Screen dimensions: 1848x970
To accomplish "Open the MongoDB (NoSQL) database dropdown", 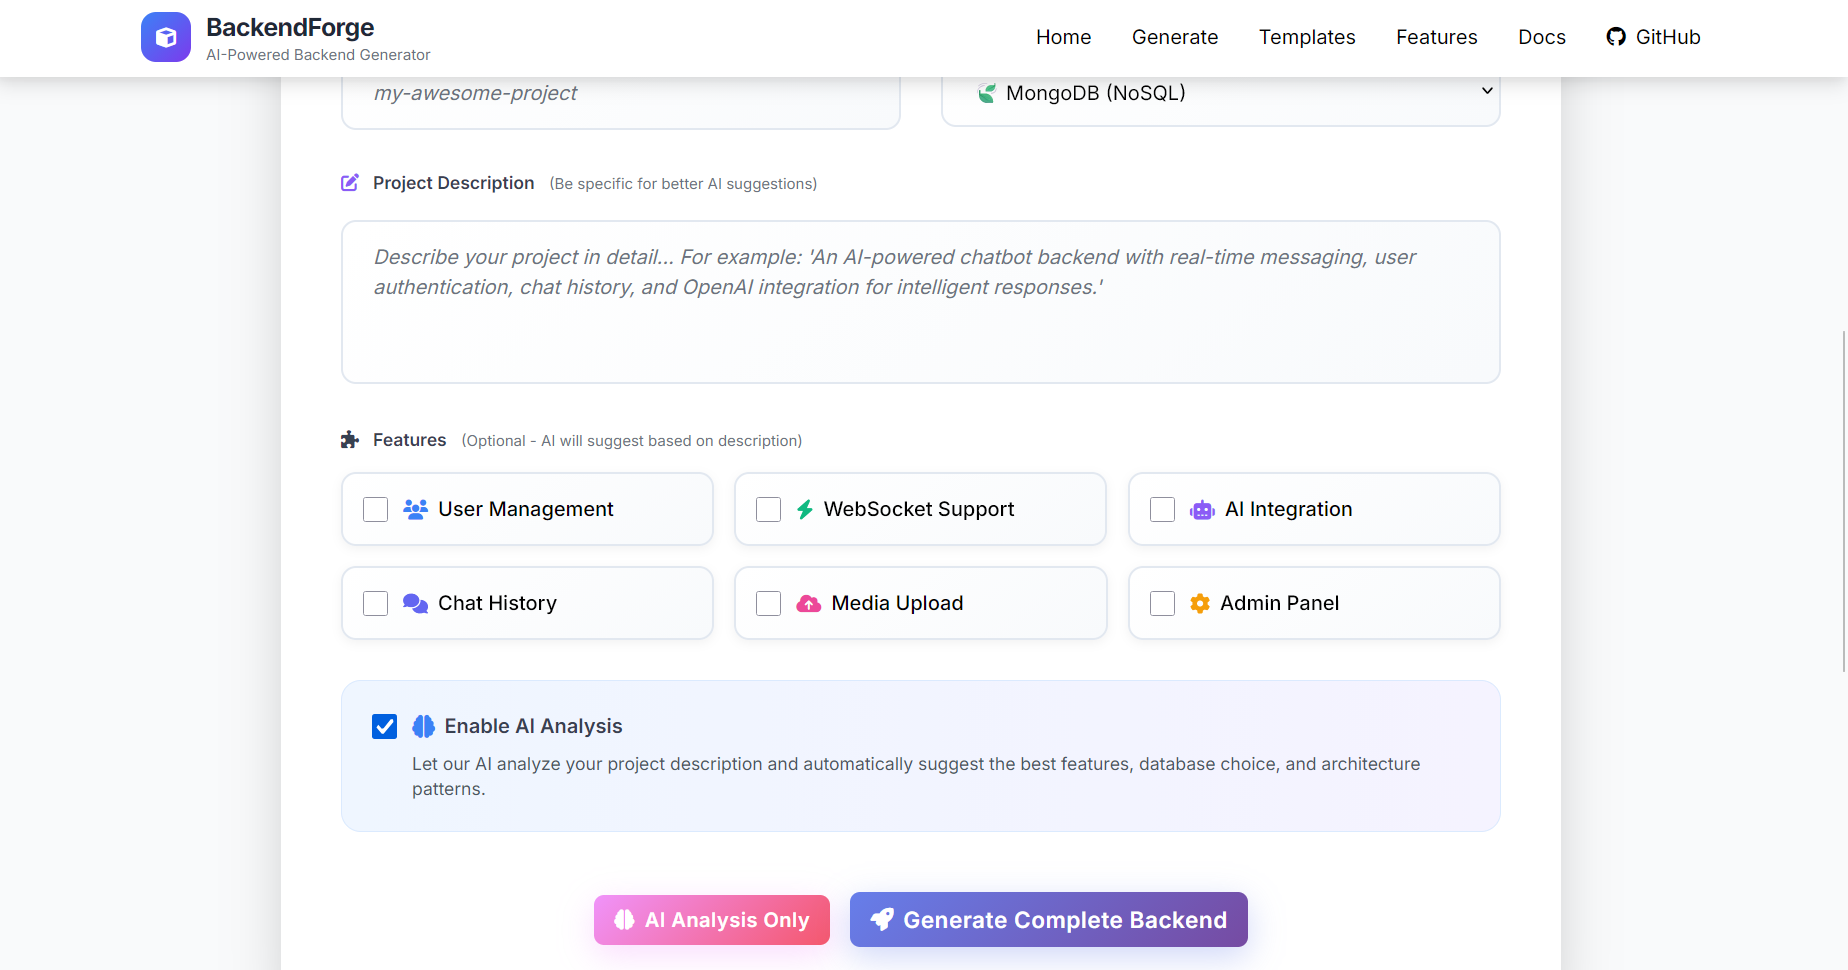I will [1221, 93].
